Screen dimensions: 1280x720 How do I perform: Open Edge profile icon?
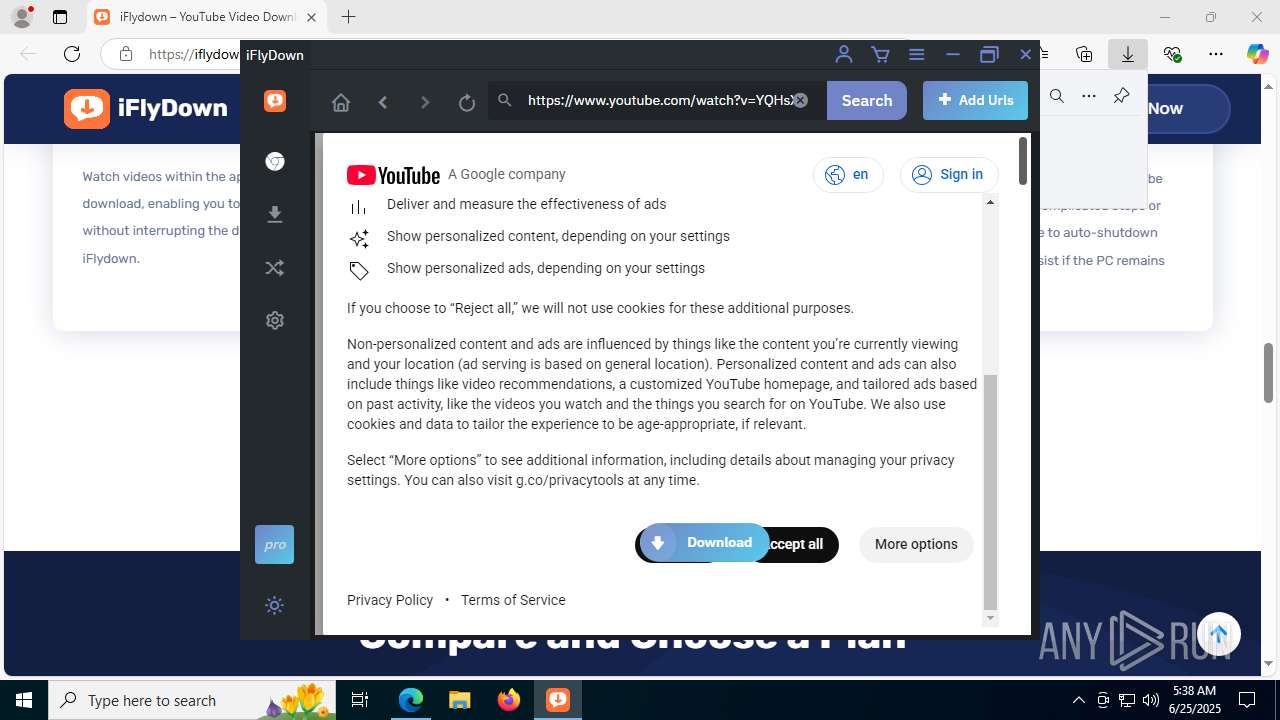pos(22,17)
